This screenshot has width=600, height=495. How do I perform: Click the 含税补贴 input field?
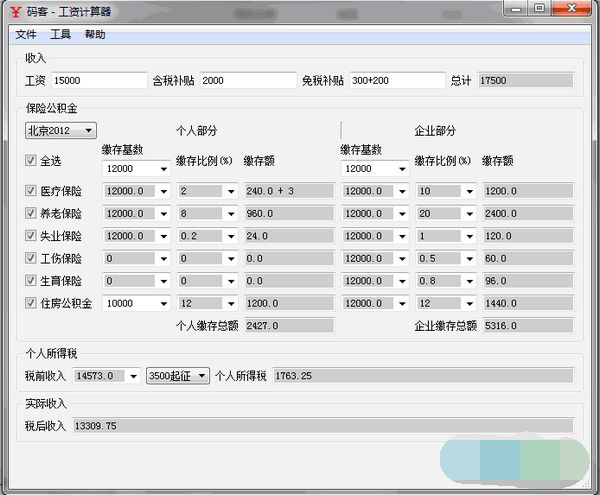[247, 80]
